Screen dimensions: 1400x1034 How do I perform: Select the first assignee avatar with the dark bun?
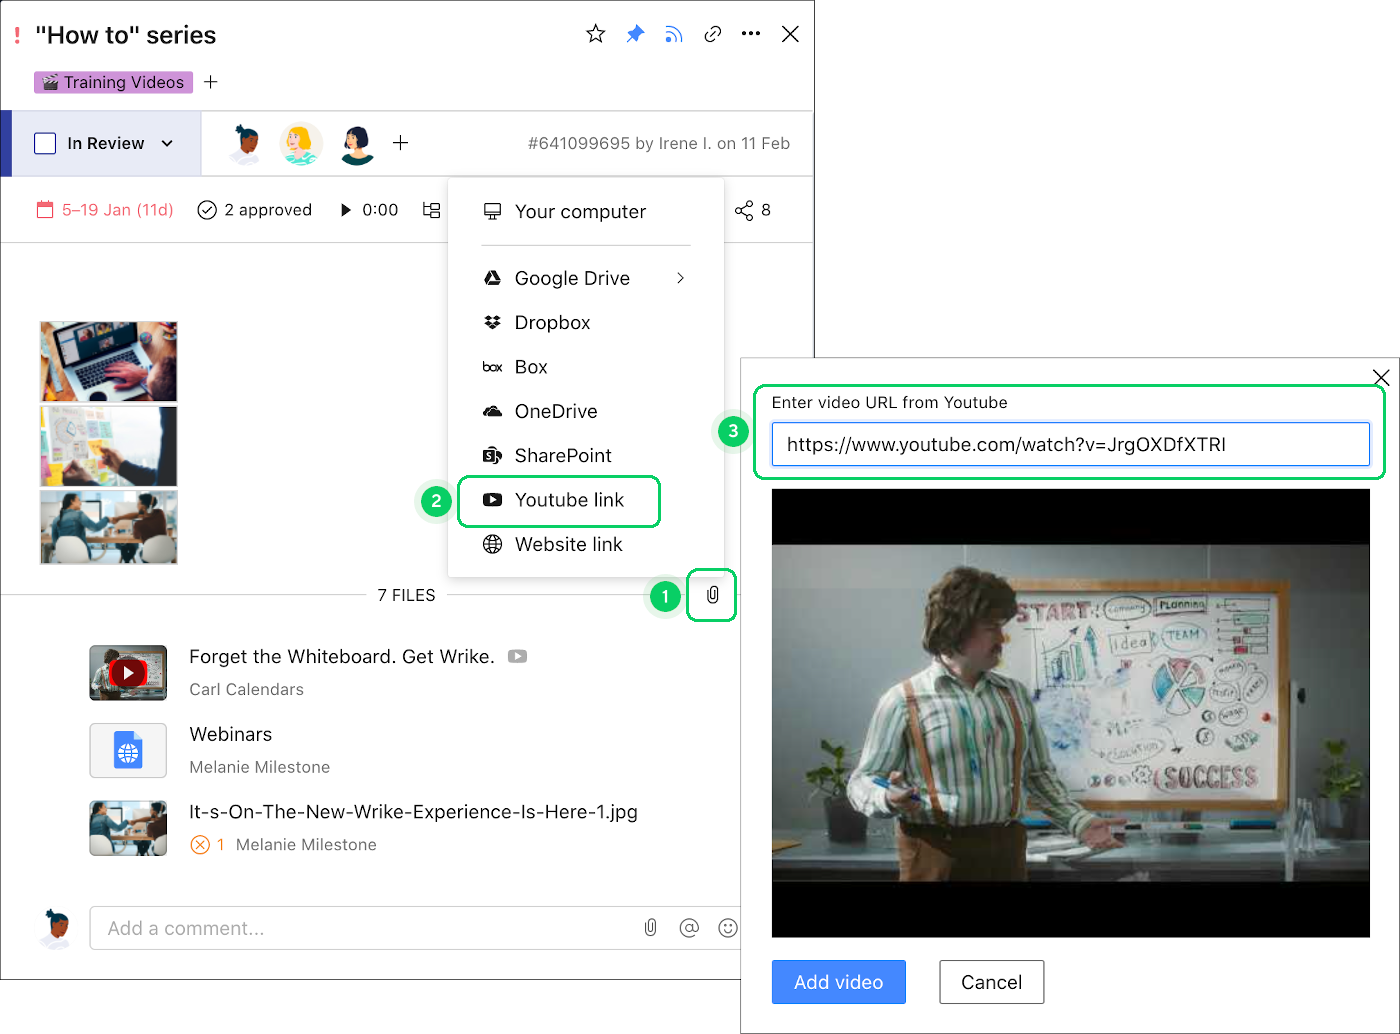coord(245,144)
